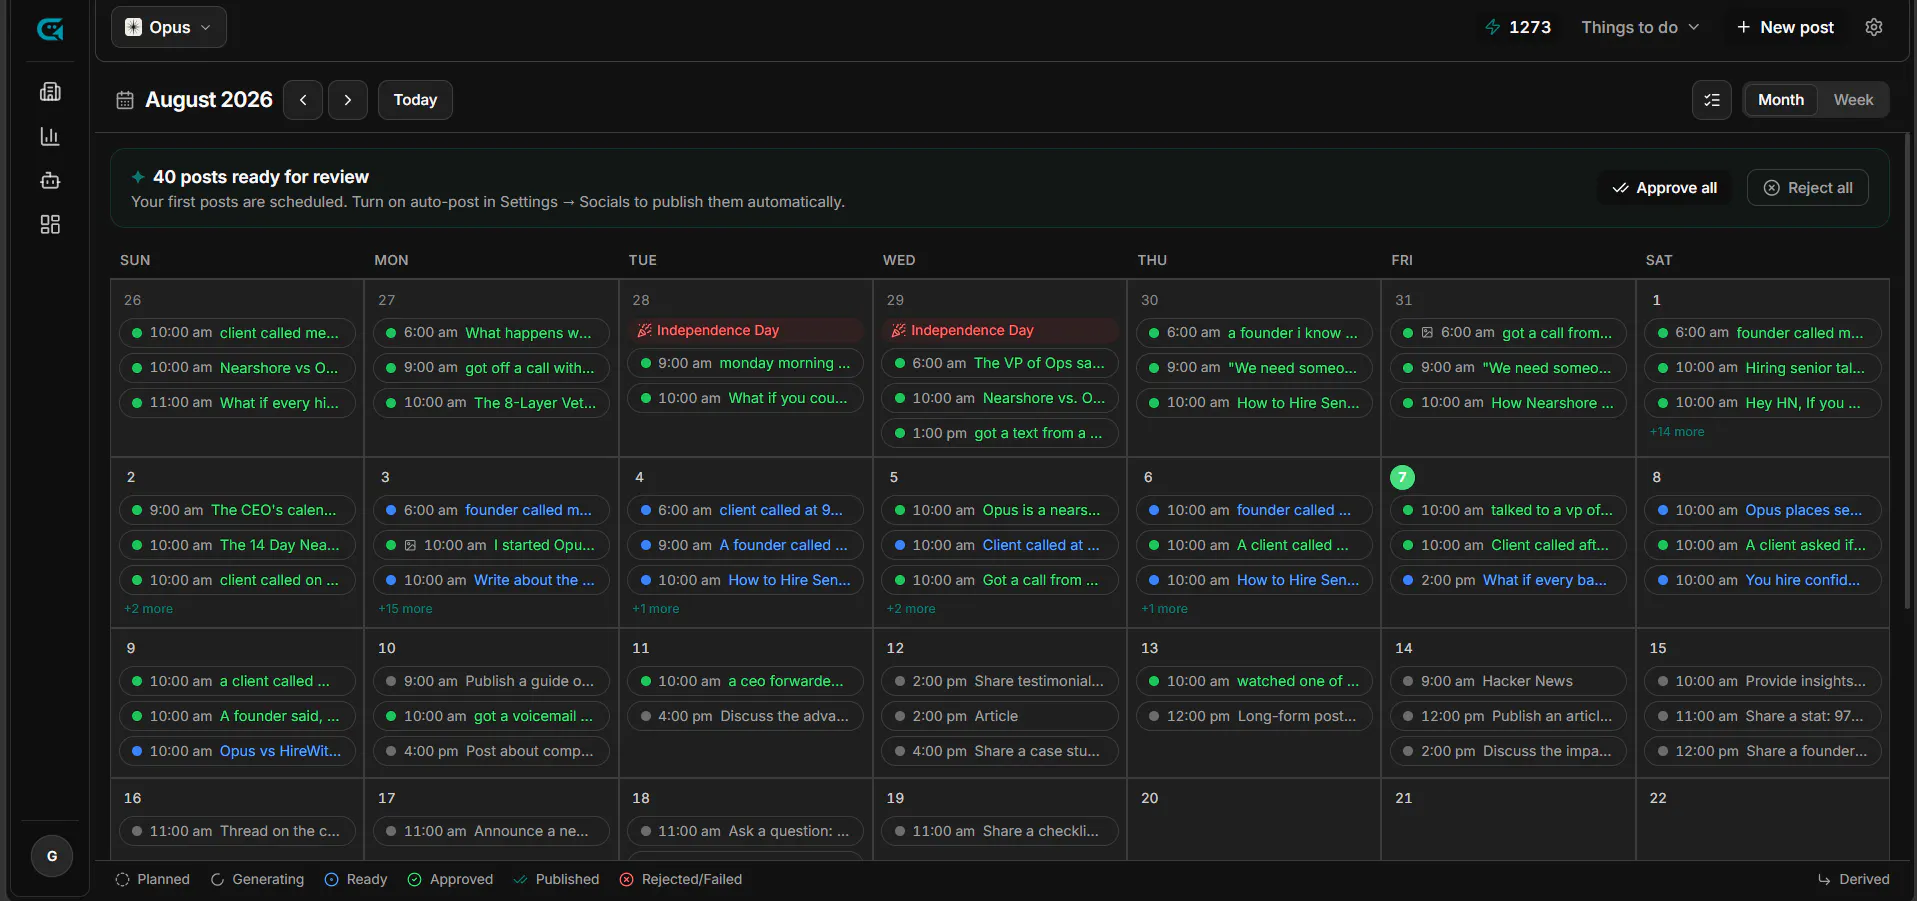Click the Approved status legend icon
The width and height of the screenshot is (1917, 901).
click(415, 880)
